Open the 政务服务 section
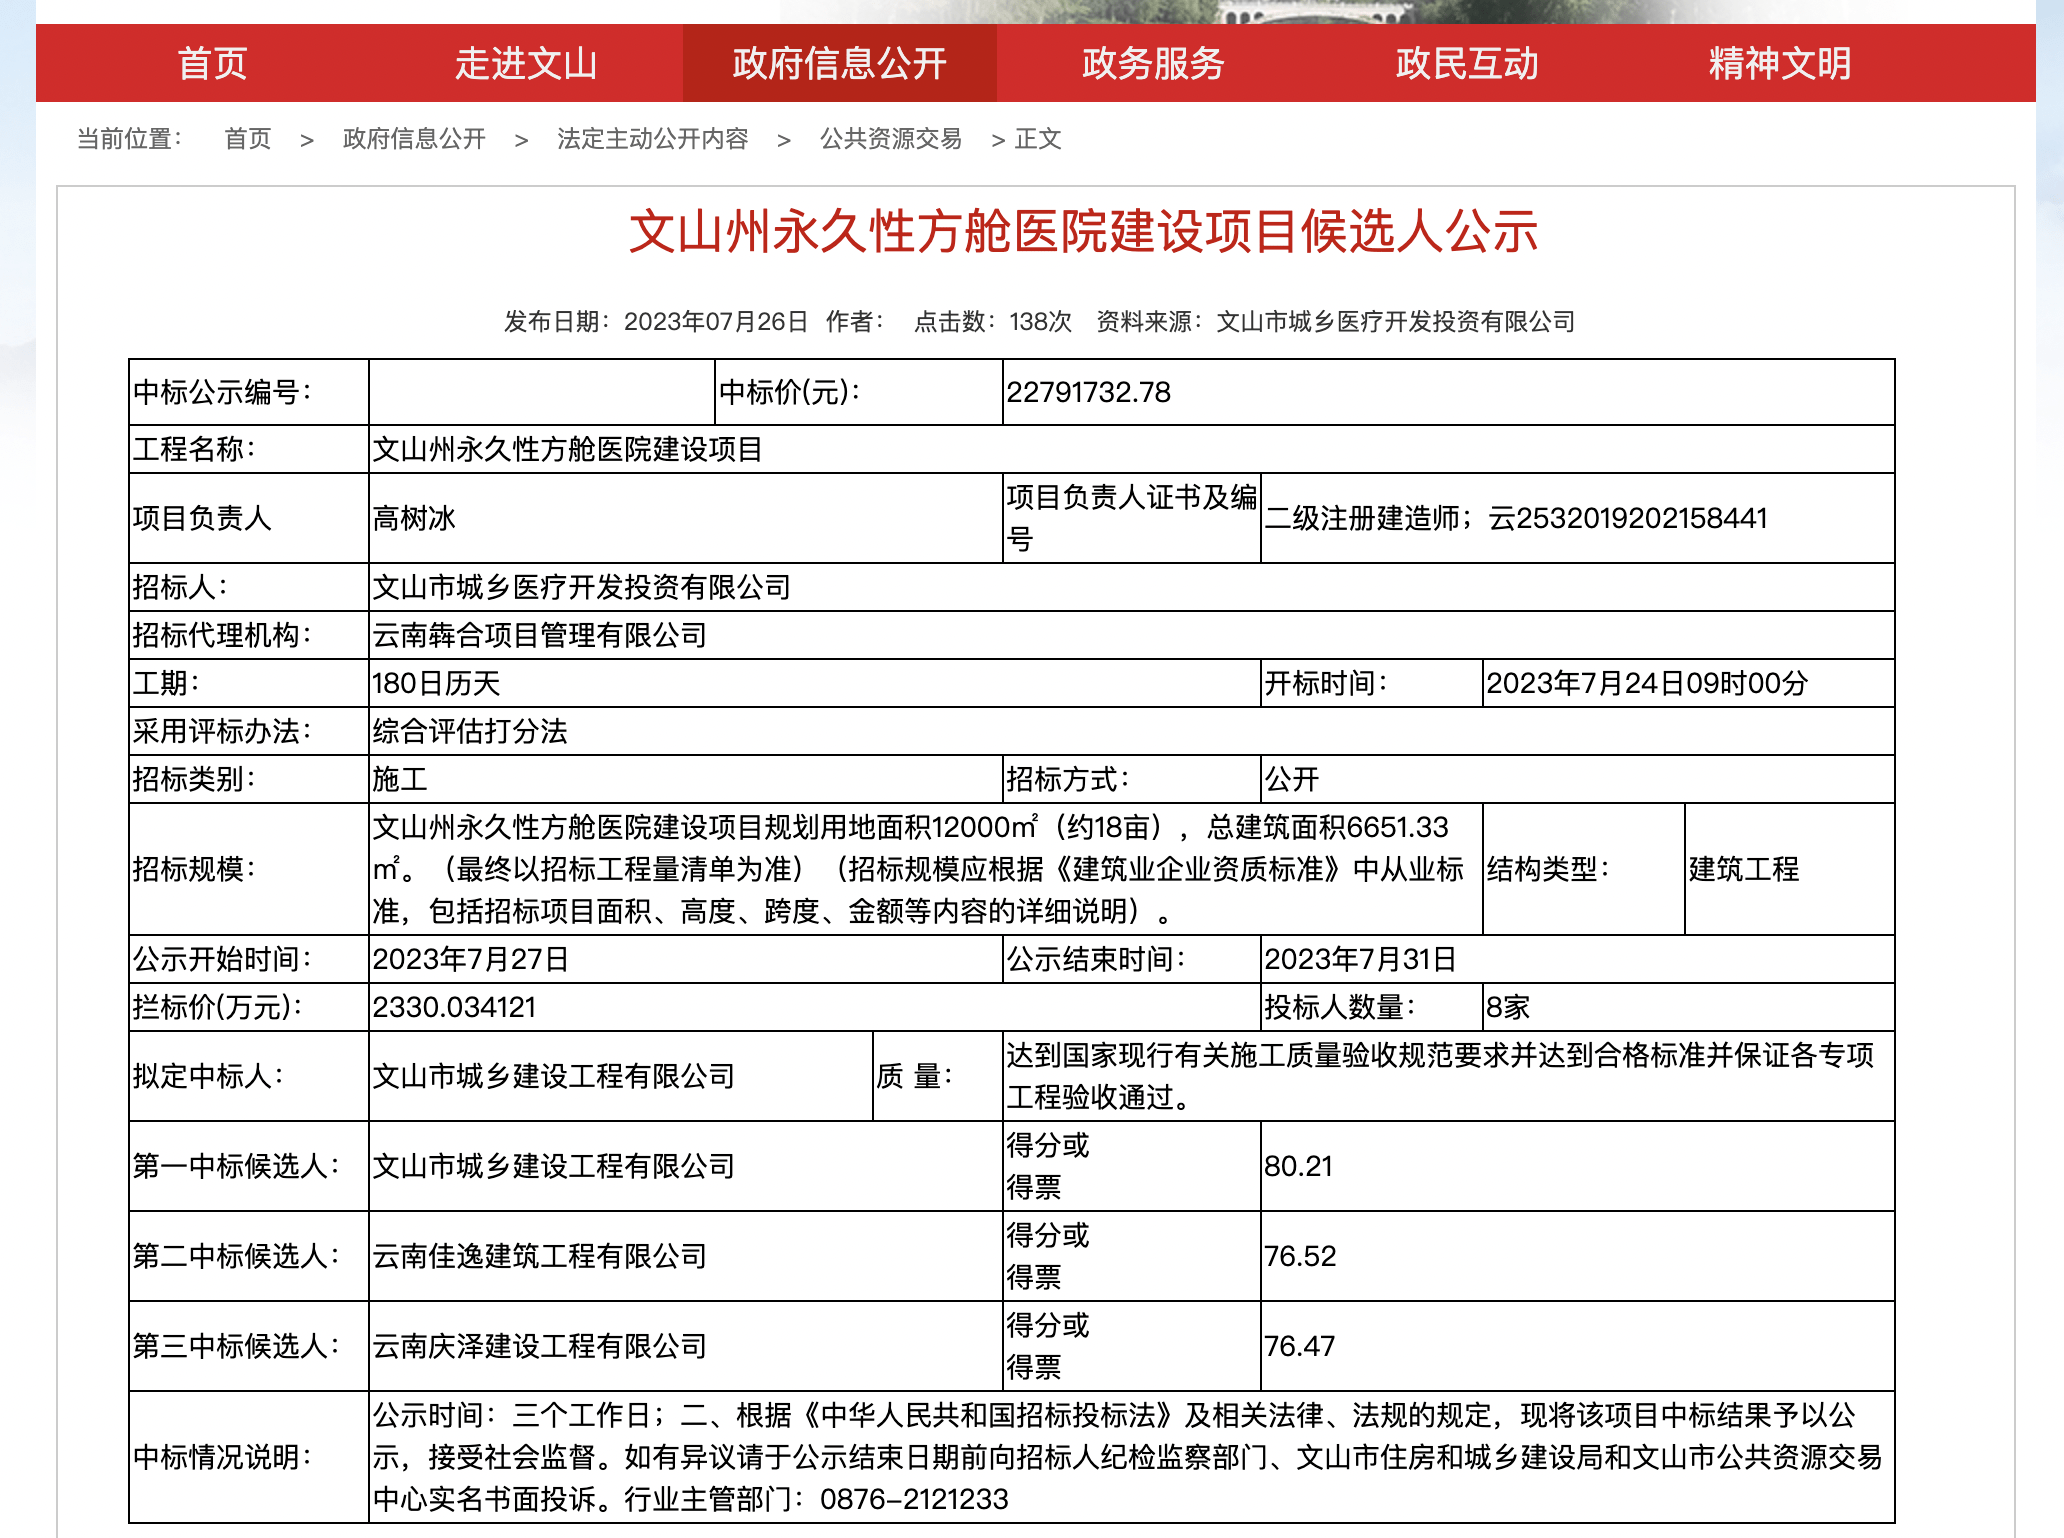Viewport: 2064px width, 1538px height. click(x=1153, y=63)
